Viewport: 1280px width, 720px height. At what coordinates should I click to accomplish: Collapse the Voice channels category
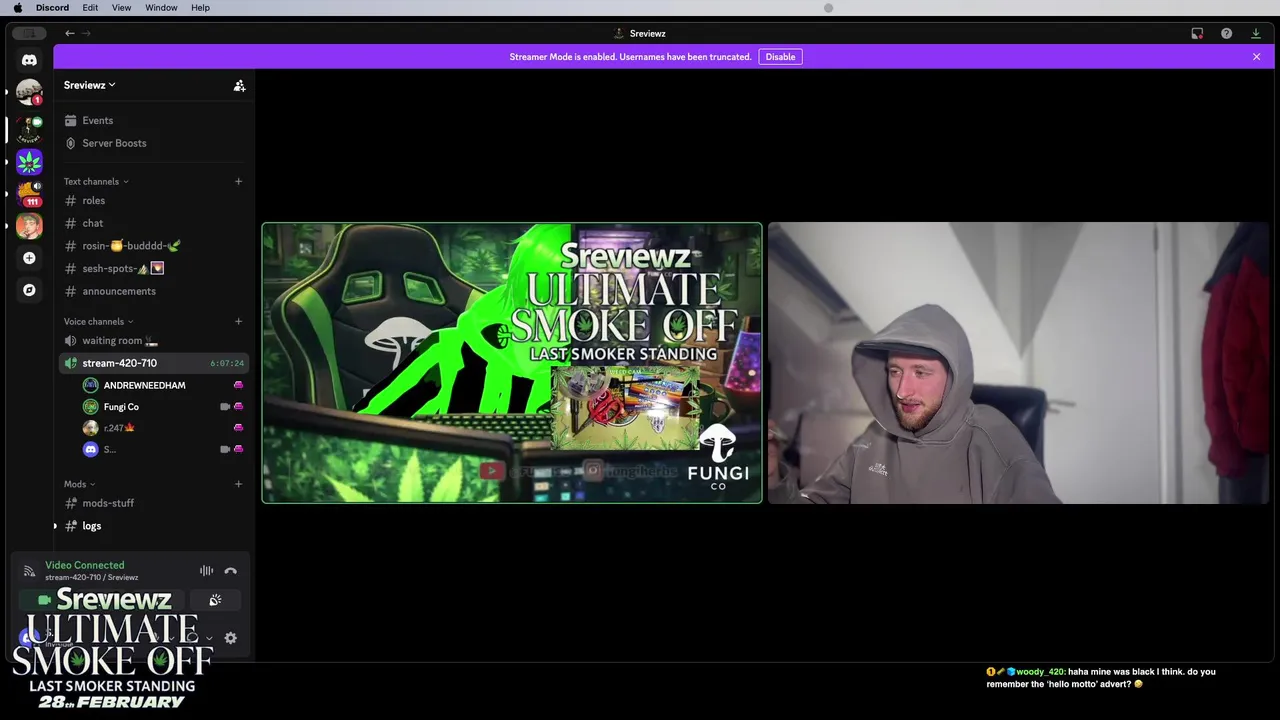click(99, 322)
